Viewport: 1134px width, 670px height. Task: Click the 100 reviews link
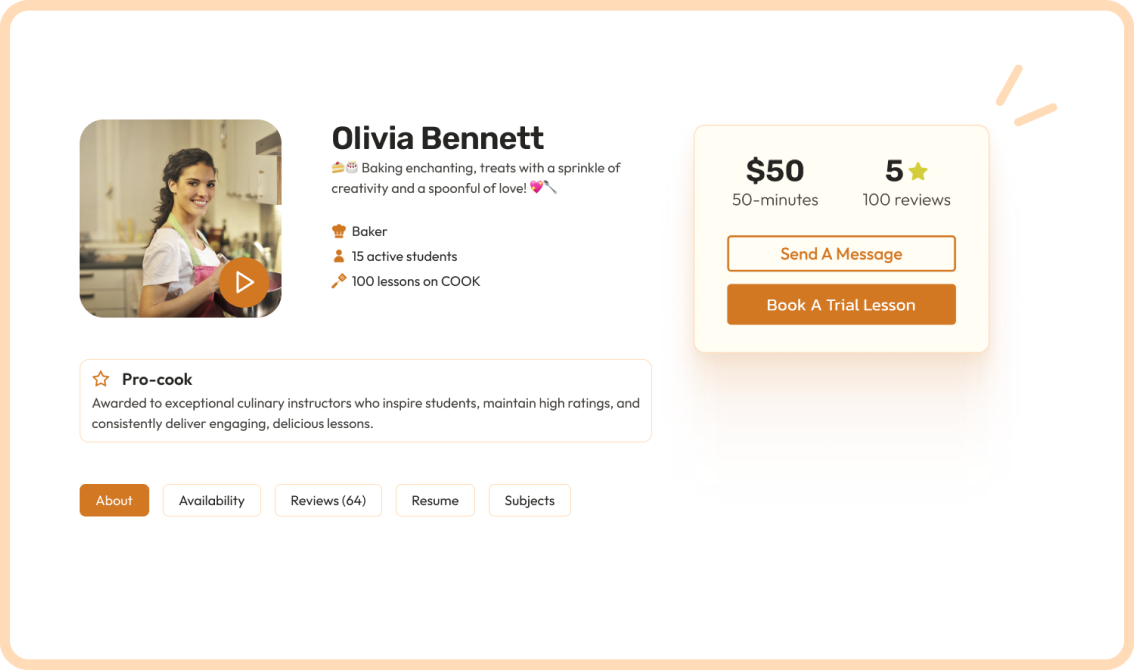906,200
